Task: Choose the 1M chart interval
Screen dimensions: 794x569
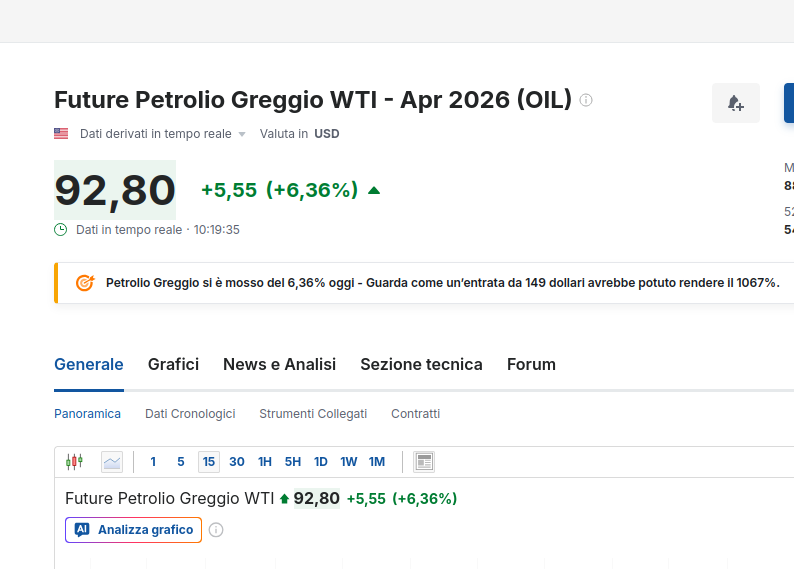Action: pos(377,462)
